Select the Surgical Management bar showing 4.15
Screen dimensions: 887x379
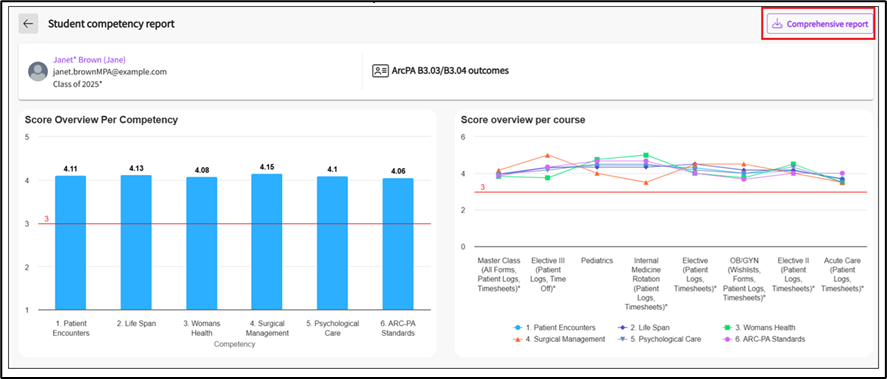tap(267, 242)
